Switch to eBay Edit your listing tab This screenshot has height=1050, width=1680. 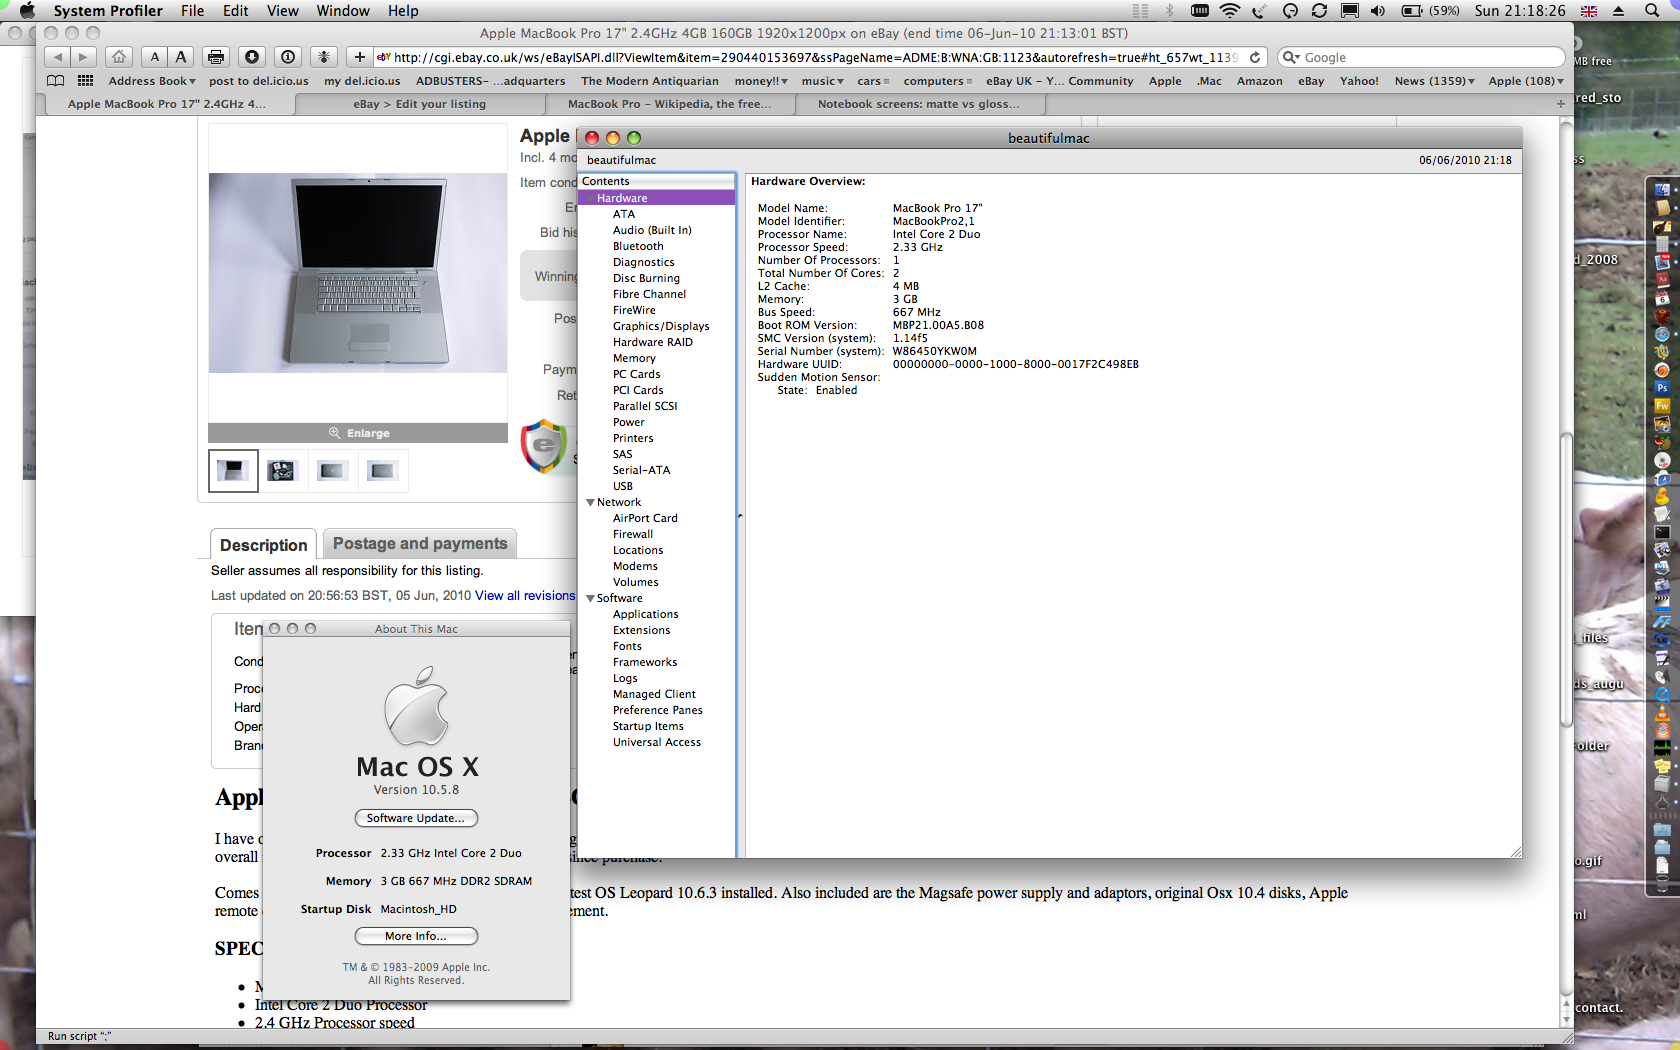[420, 104]
